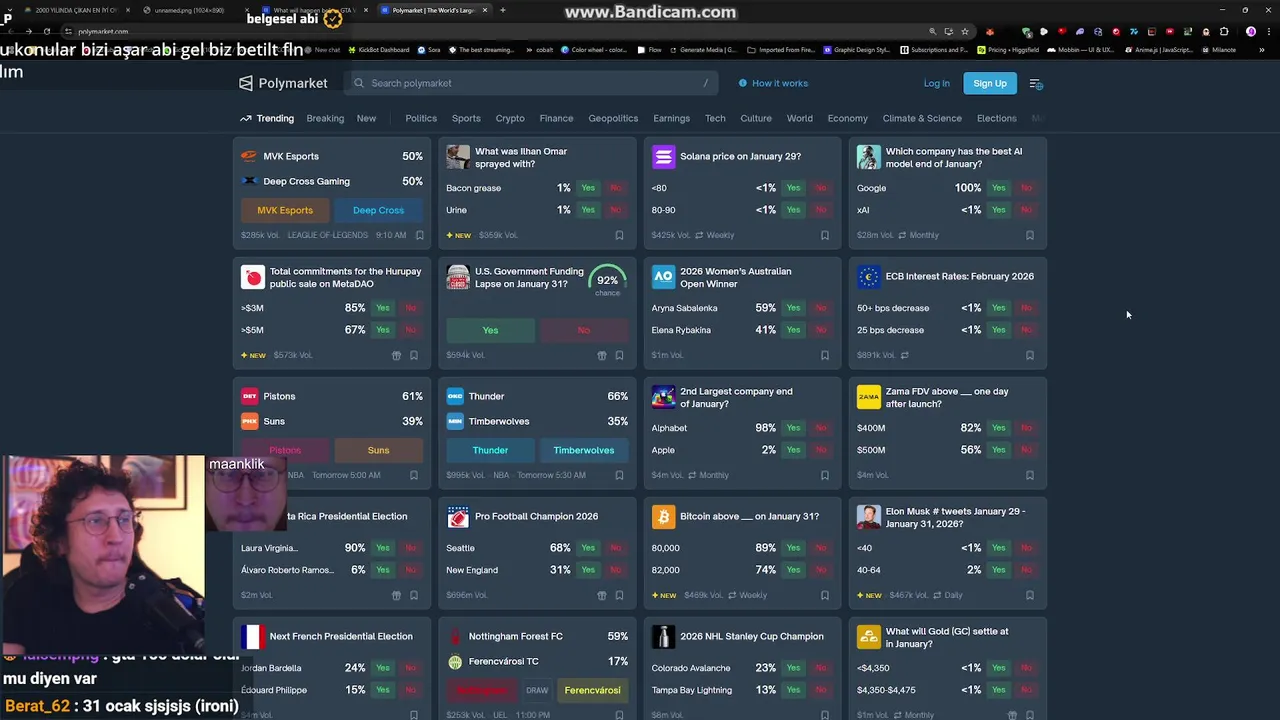Select Ferencvárosi outcome button

[x=592, y=690]
